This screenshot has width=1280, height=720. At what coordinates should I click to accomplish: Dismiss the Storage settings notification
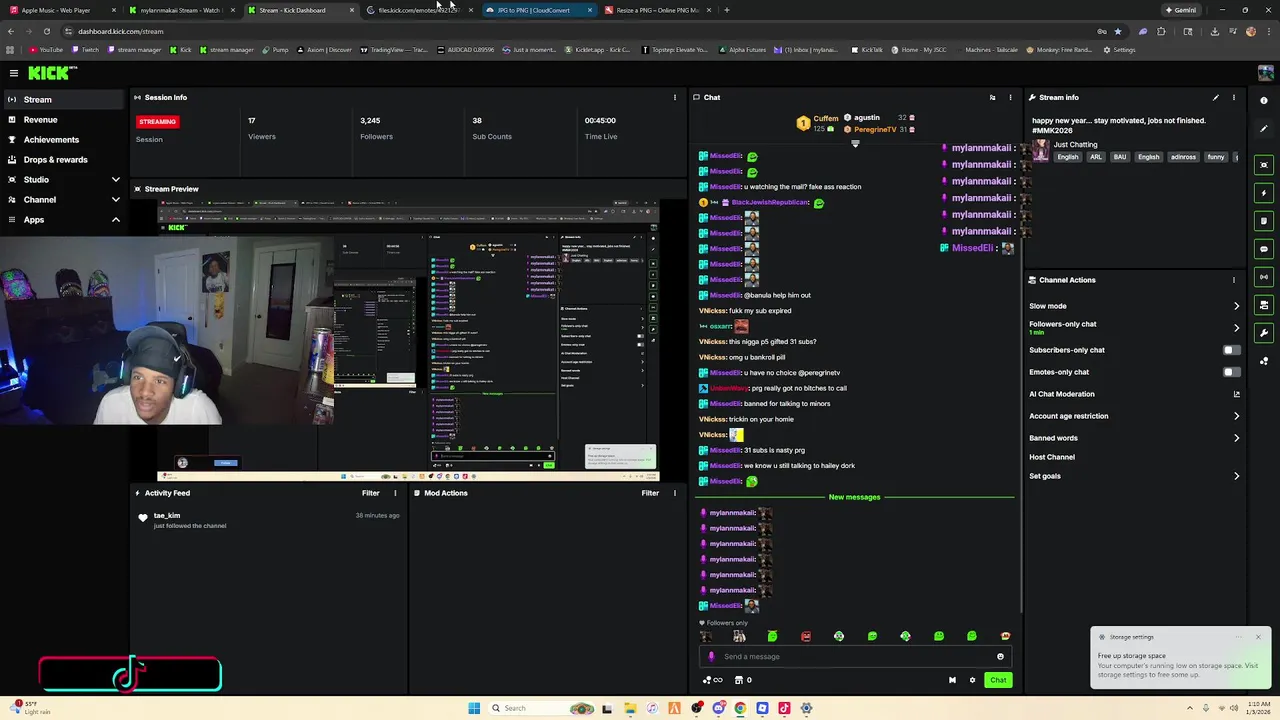(1258, 637)
